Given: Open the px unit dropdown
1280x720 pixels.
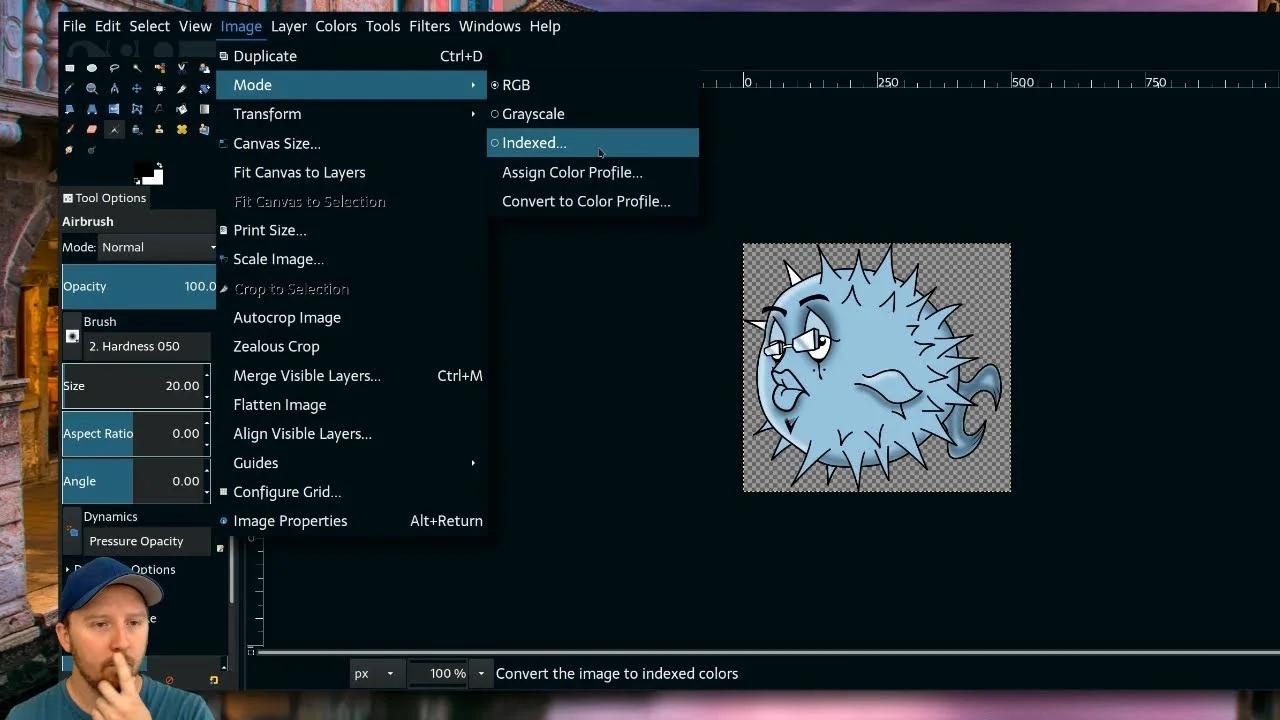Looking at the screenshot, I should point(375,673).
